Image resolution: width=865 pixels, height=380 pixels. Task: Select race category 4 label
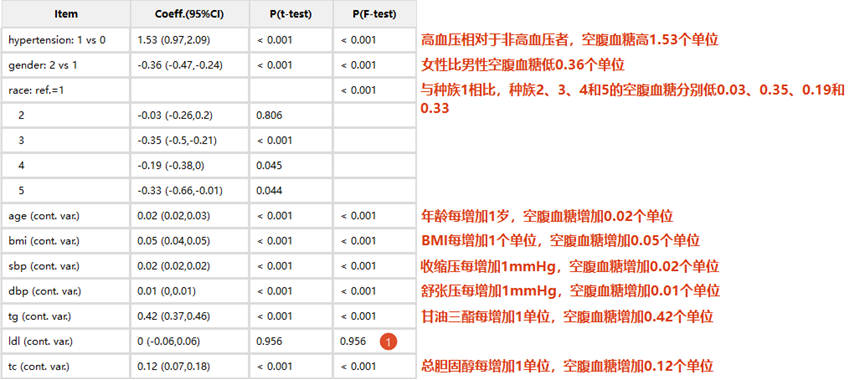coord(21,165)
